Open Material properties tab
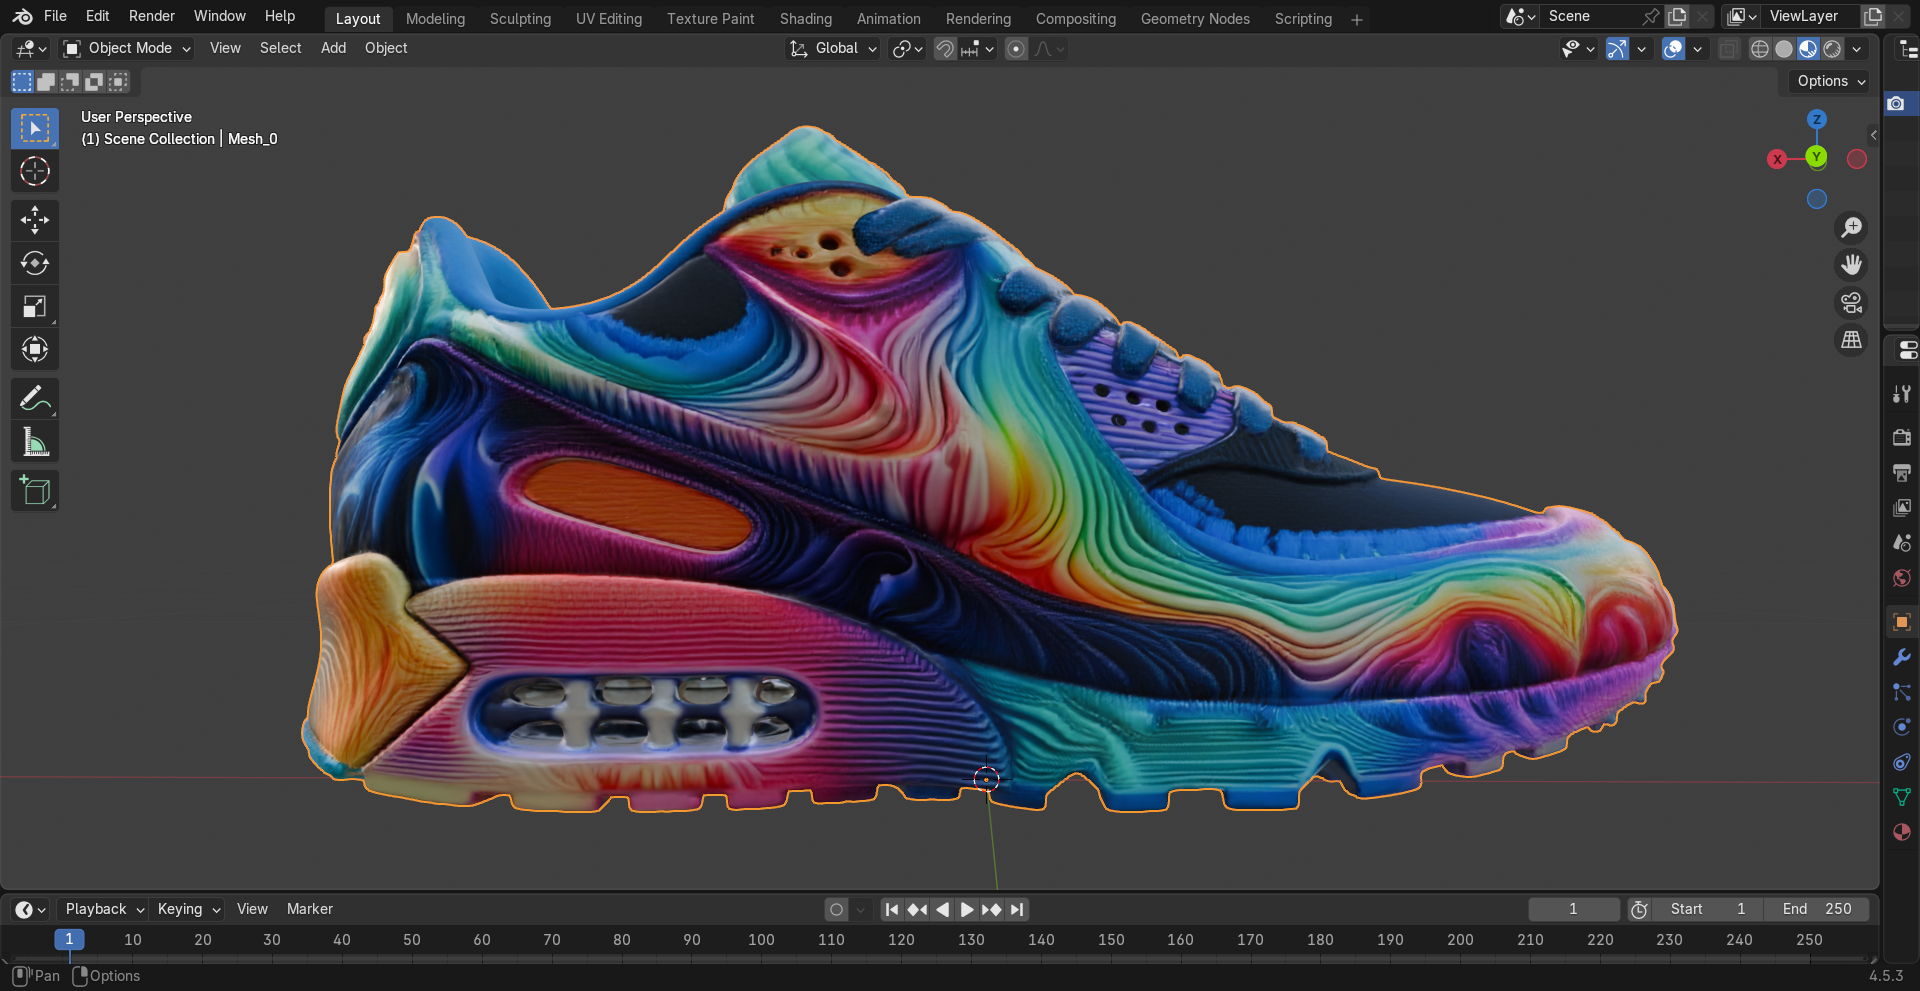Screen dimensions: 1920x991 (1902, 832)
